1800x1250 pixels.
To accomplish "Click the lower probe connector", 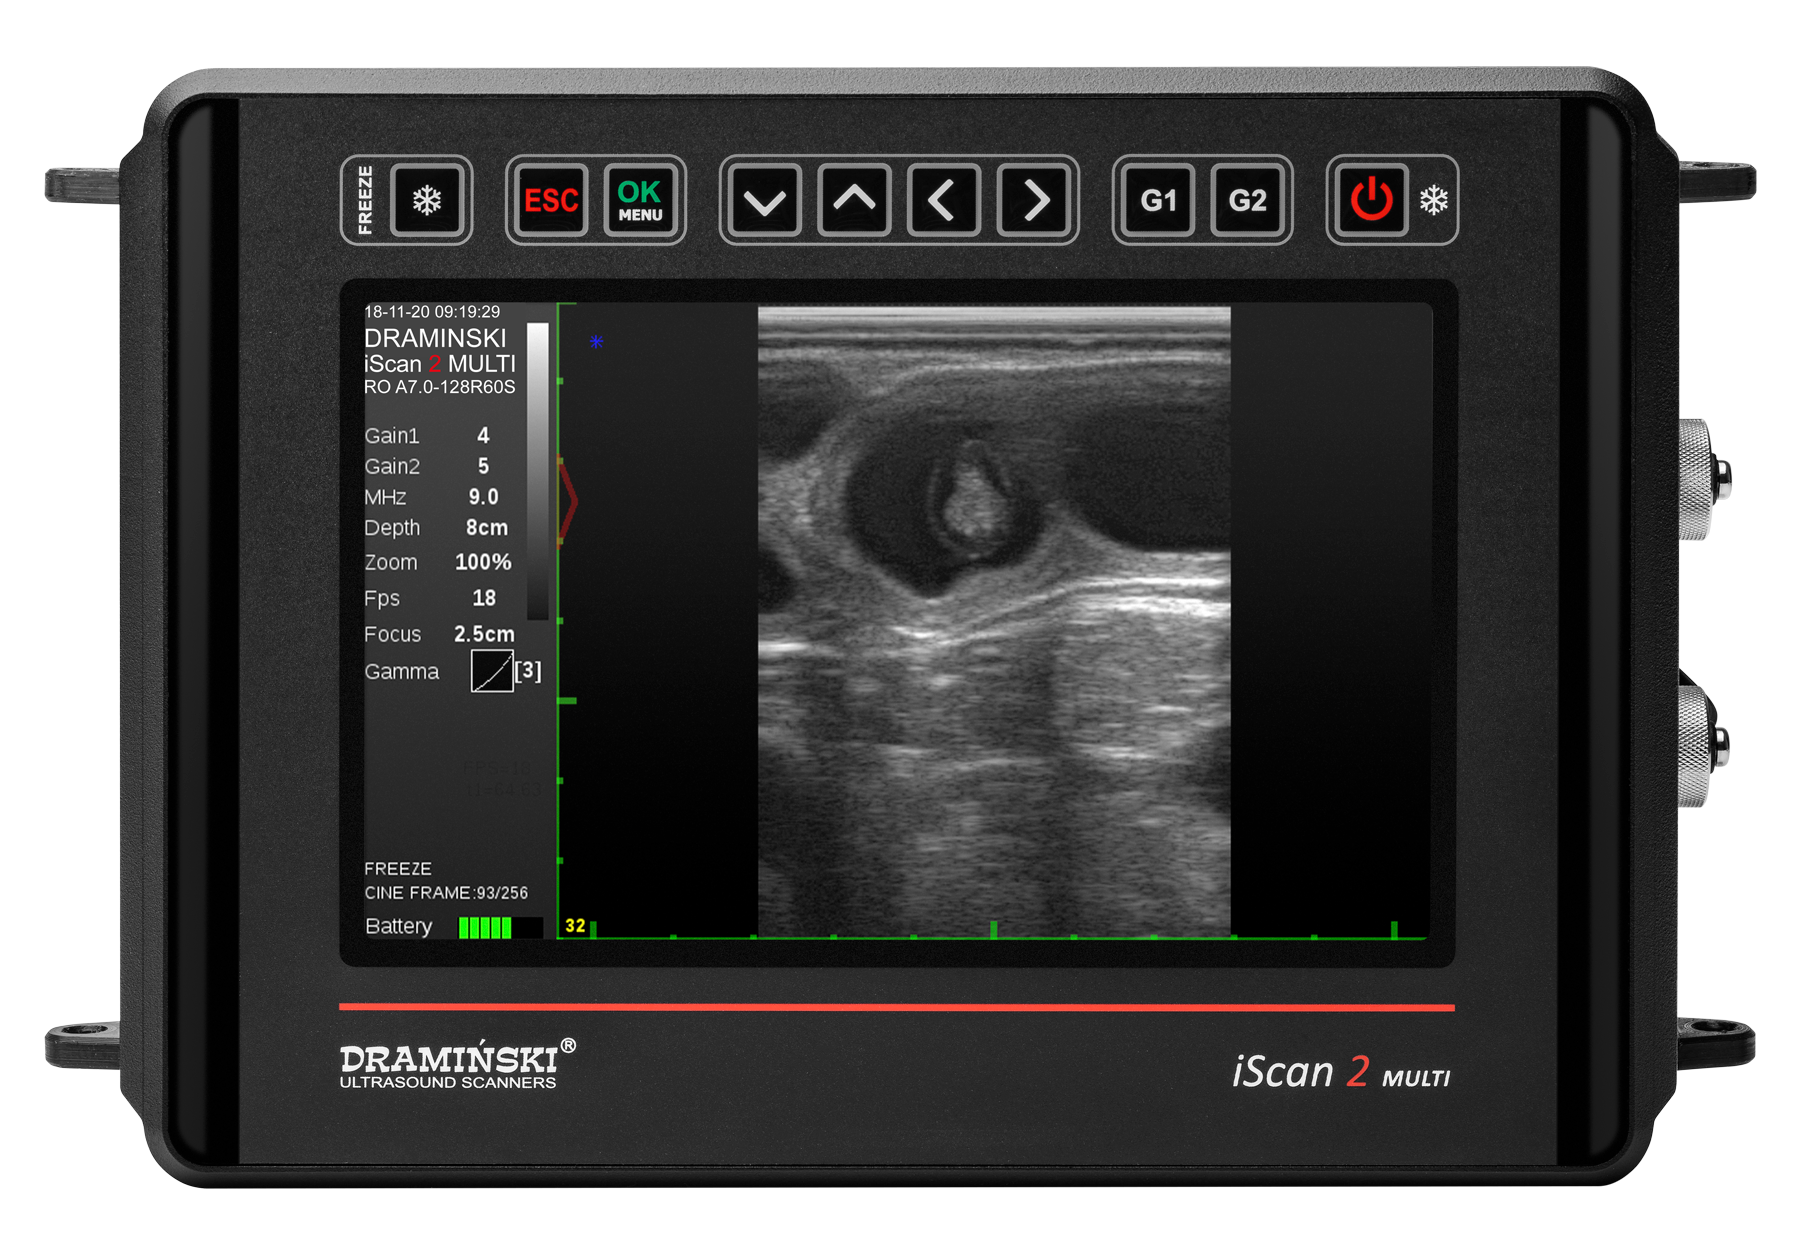I will click(1703, 745).
